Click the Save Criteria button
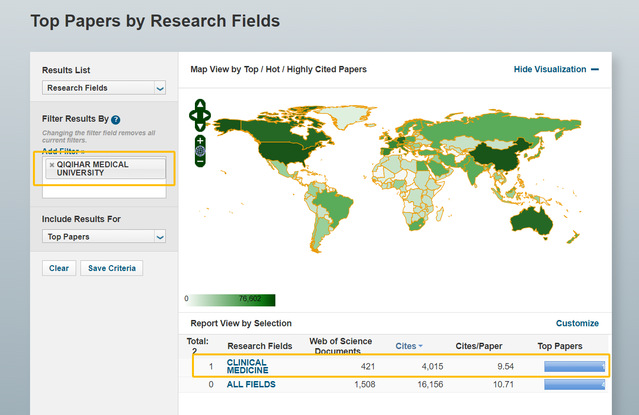Viewport: 639px width, 415px height. tap(112, 268)
